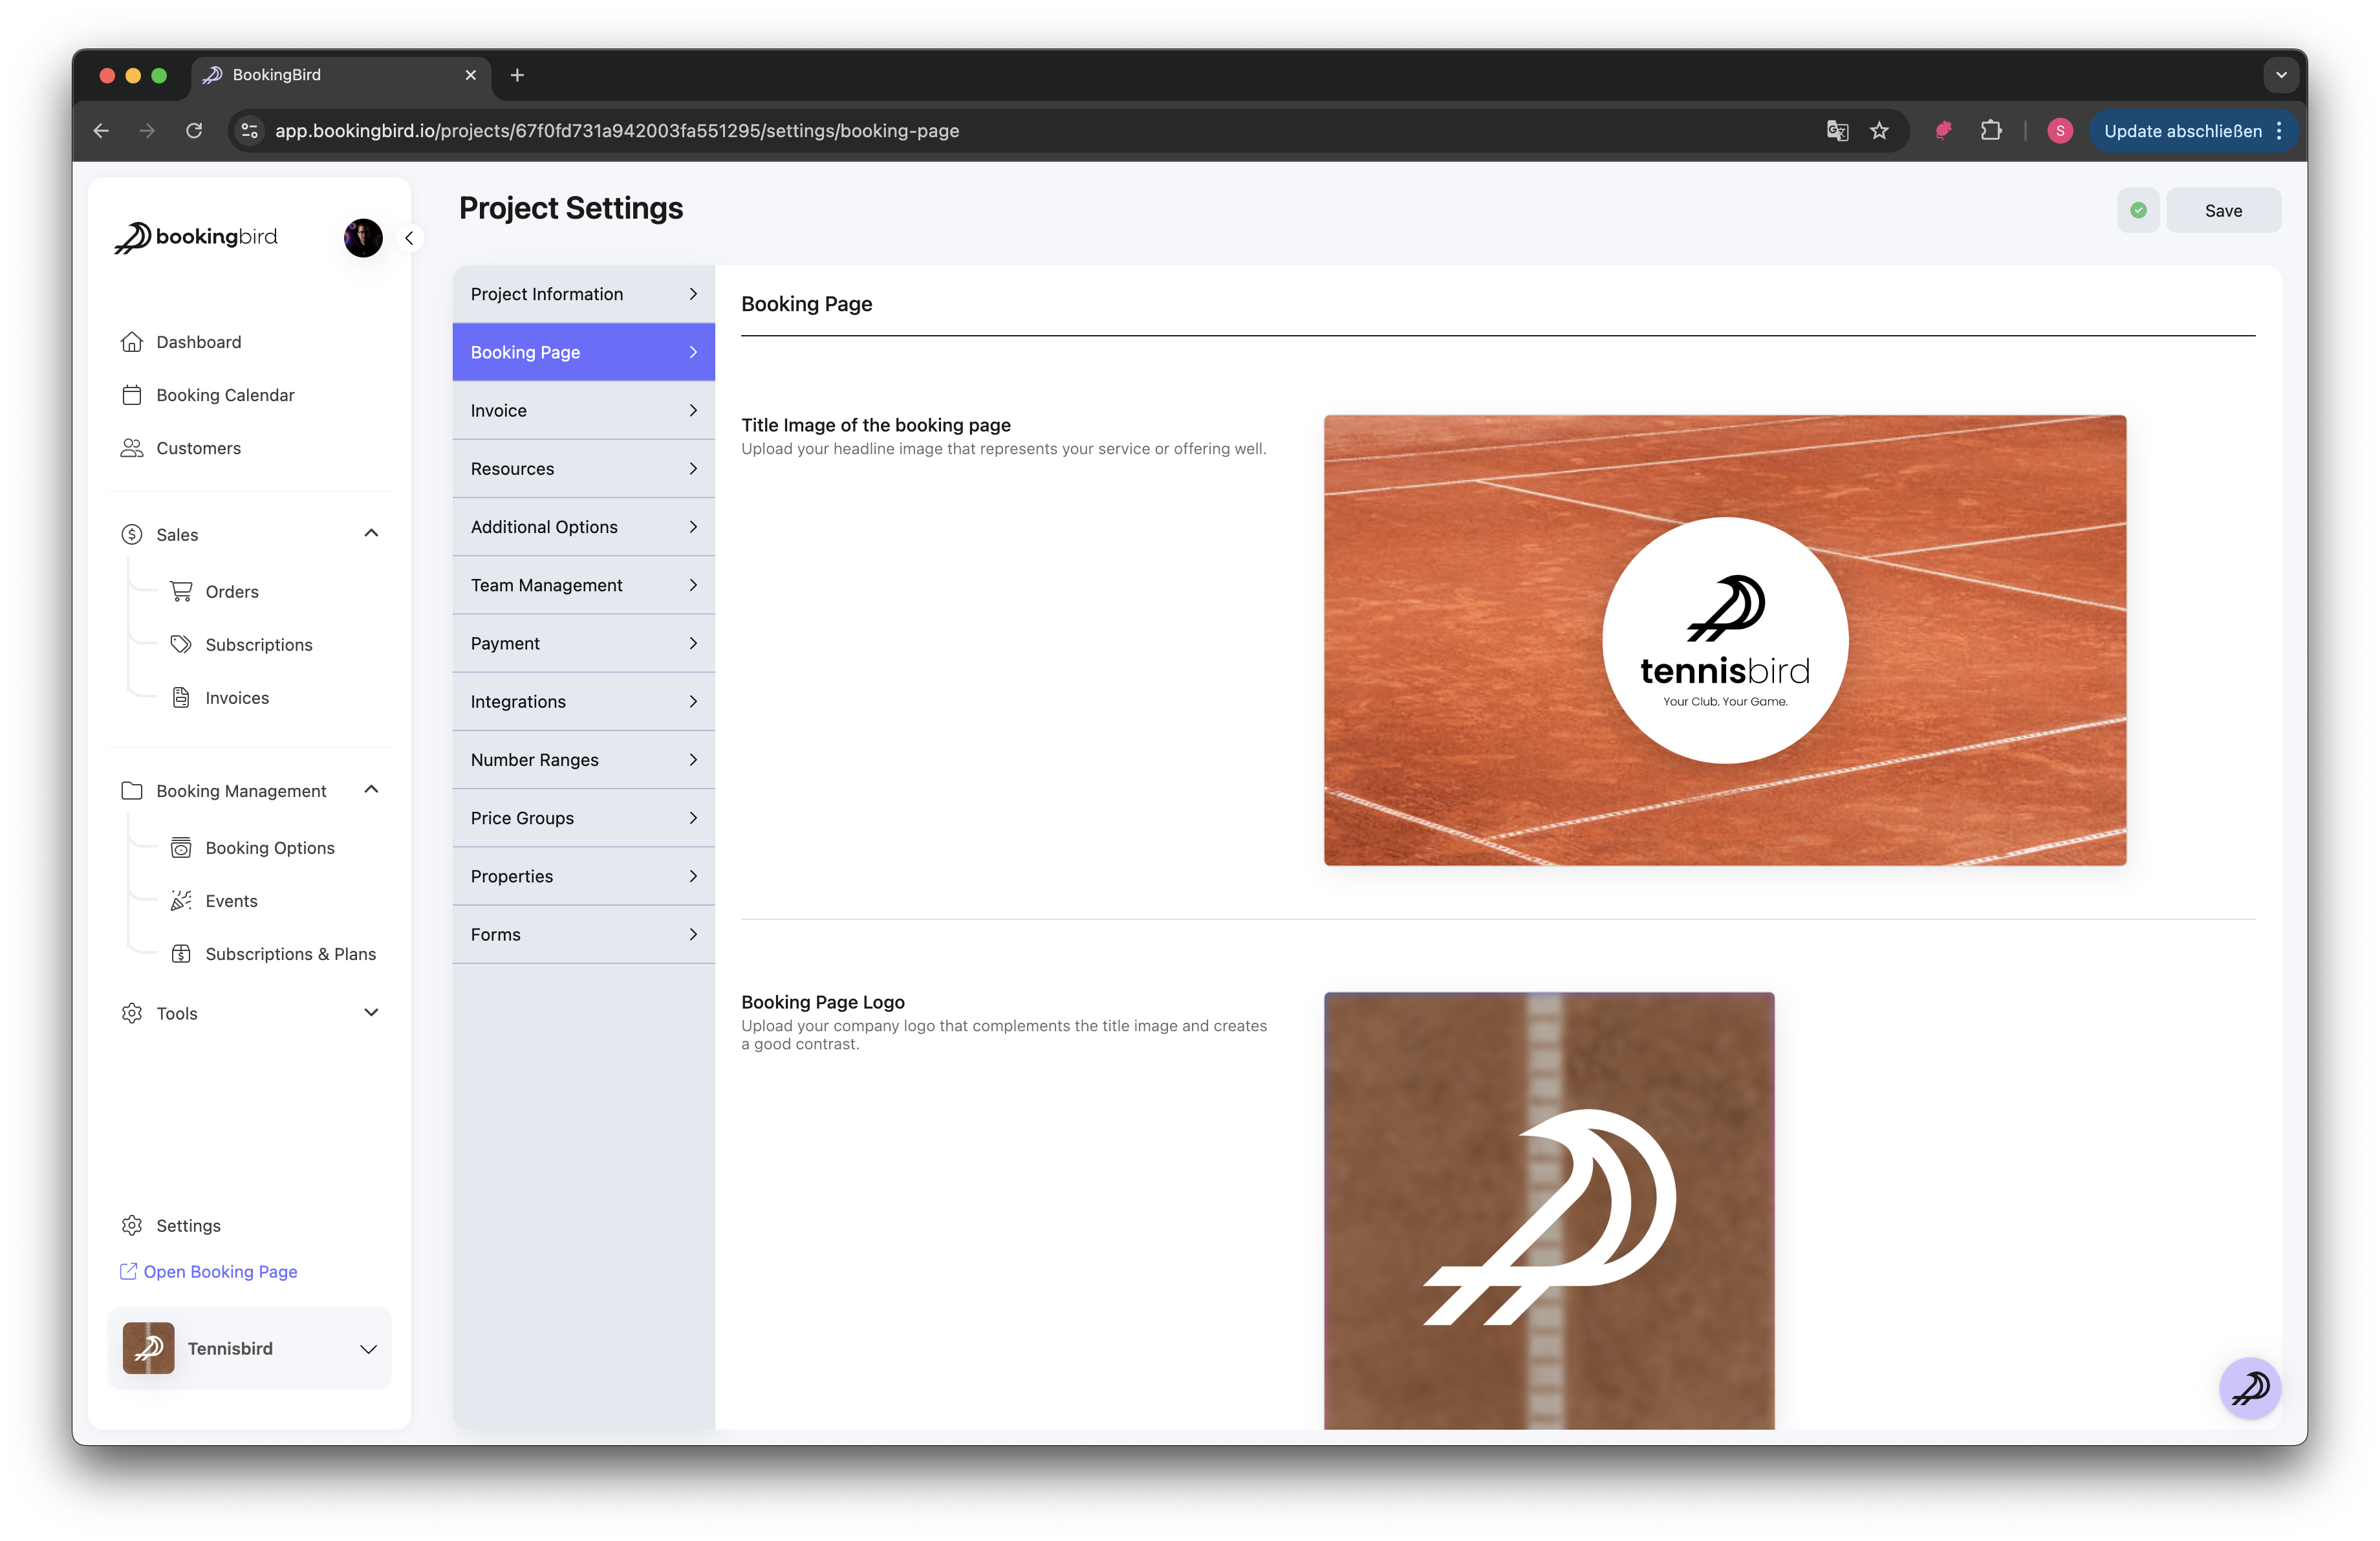
Task: Expand the Tools section chevron
Action: tap(371, 1012)
